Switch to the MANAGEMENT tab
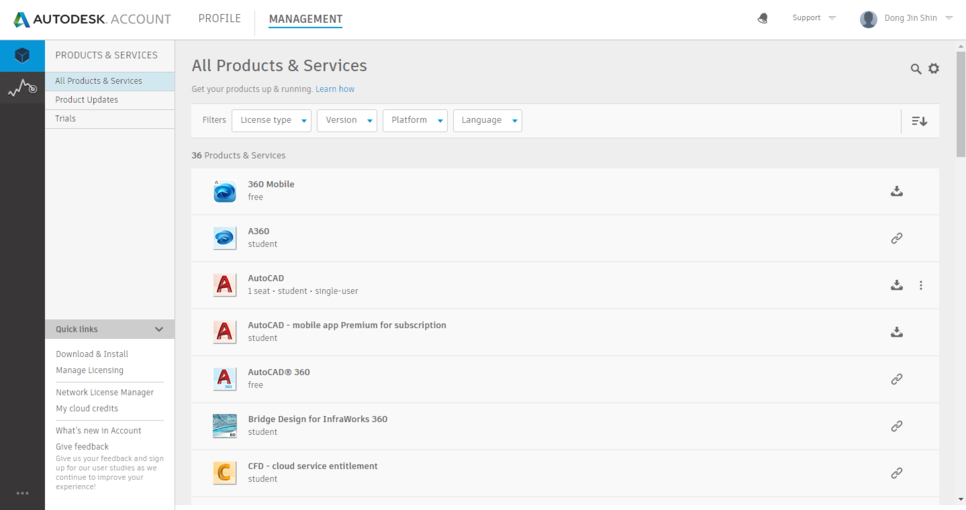The width and height of the screenshot is (966, 510). [x=306, y=19]
